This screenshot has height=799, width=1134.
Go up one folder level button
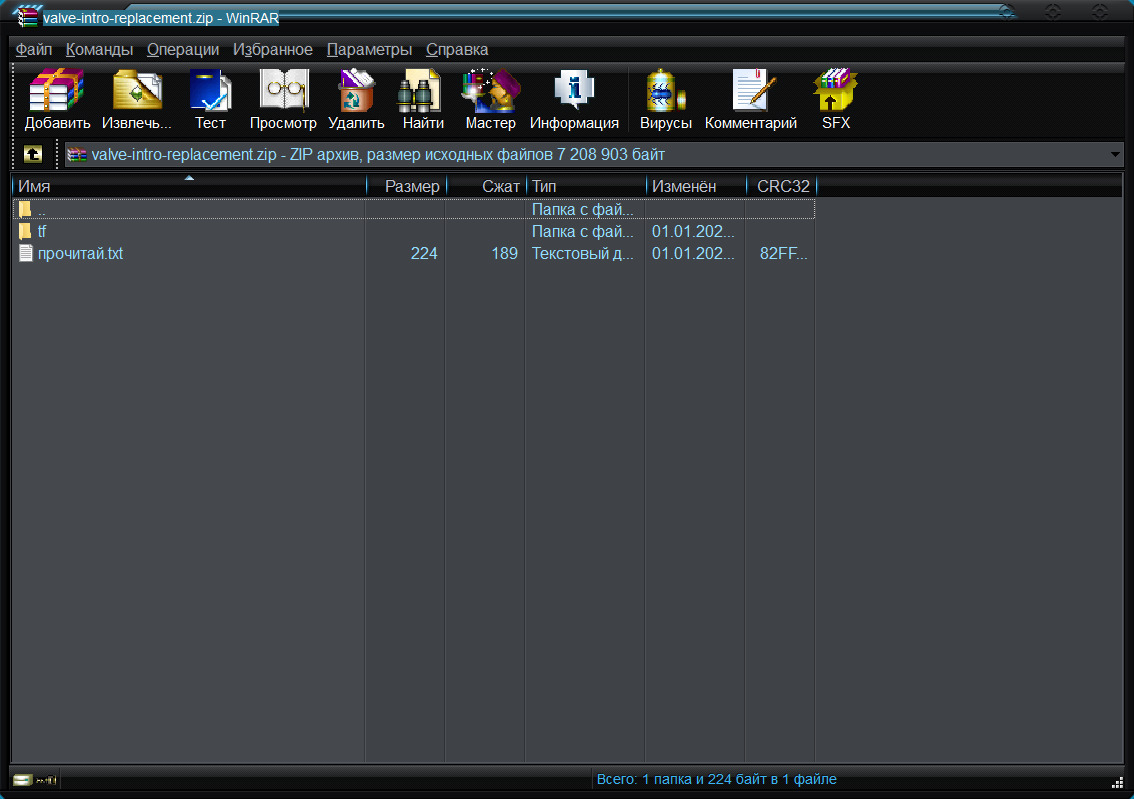33,154
